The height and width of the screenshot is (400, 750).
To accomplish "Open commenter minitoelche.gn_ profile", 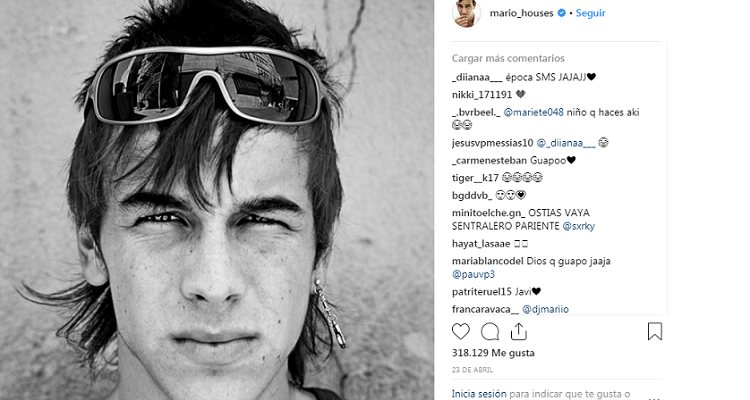I will click(488, 213).
